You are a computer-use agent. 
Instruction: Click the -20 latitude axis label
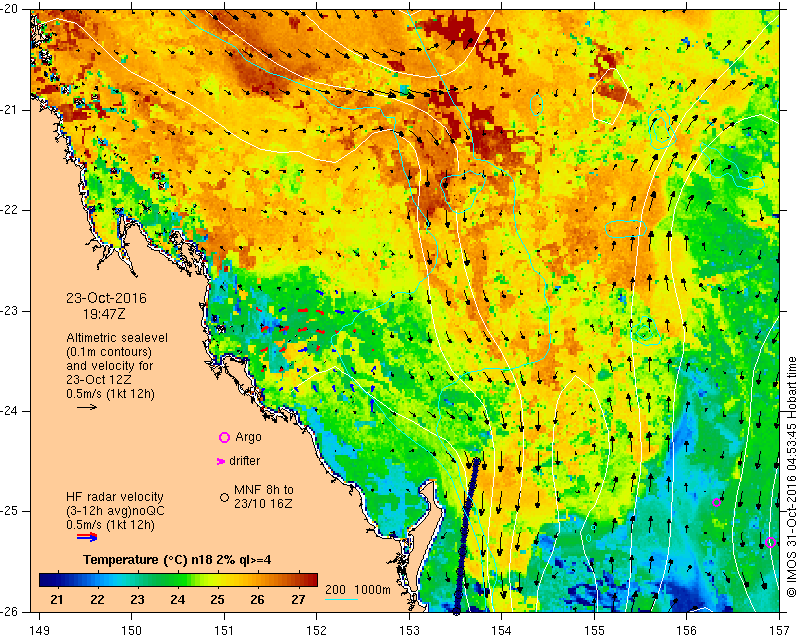click(10, 9)
